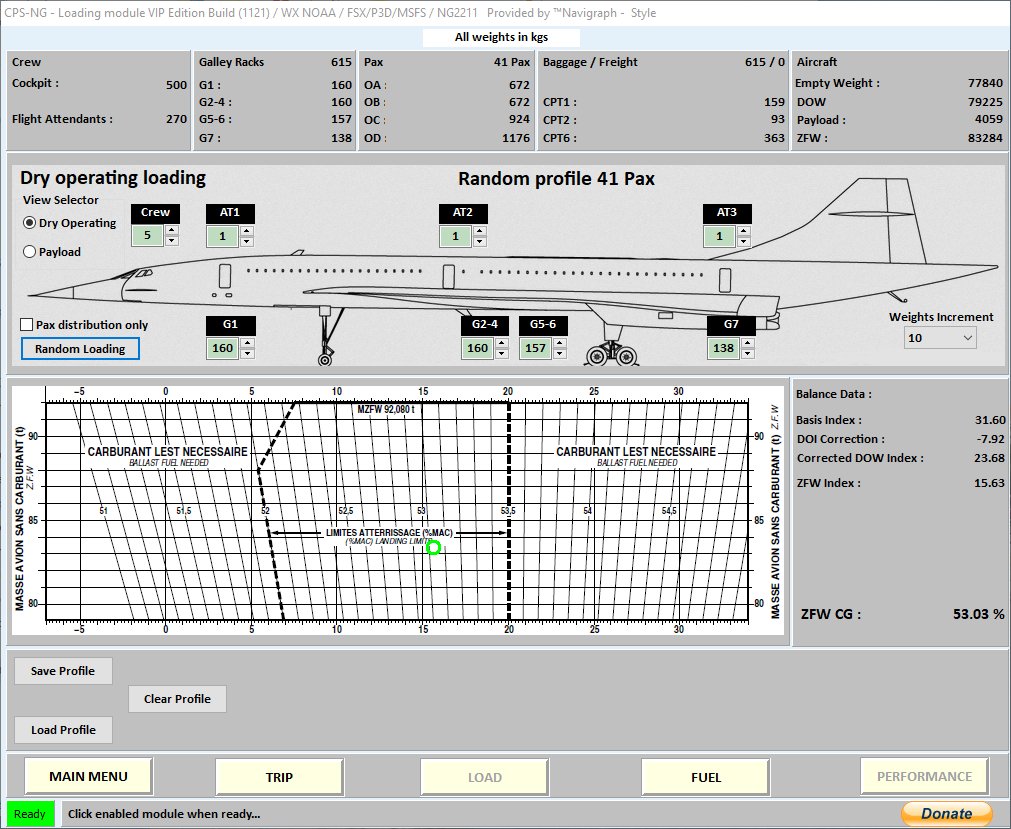
Task: Click the green ZFW marker on chart
Action: pyautogui.click(x=433, y=547)
